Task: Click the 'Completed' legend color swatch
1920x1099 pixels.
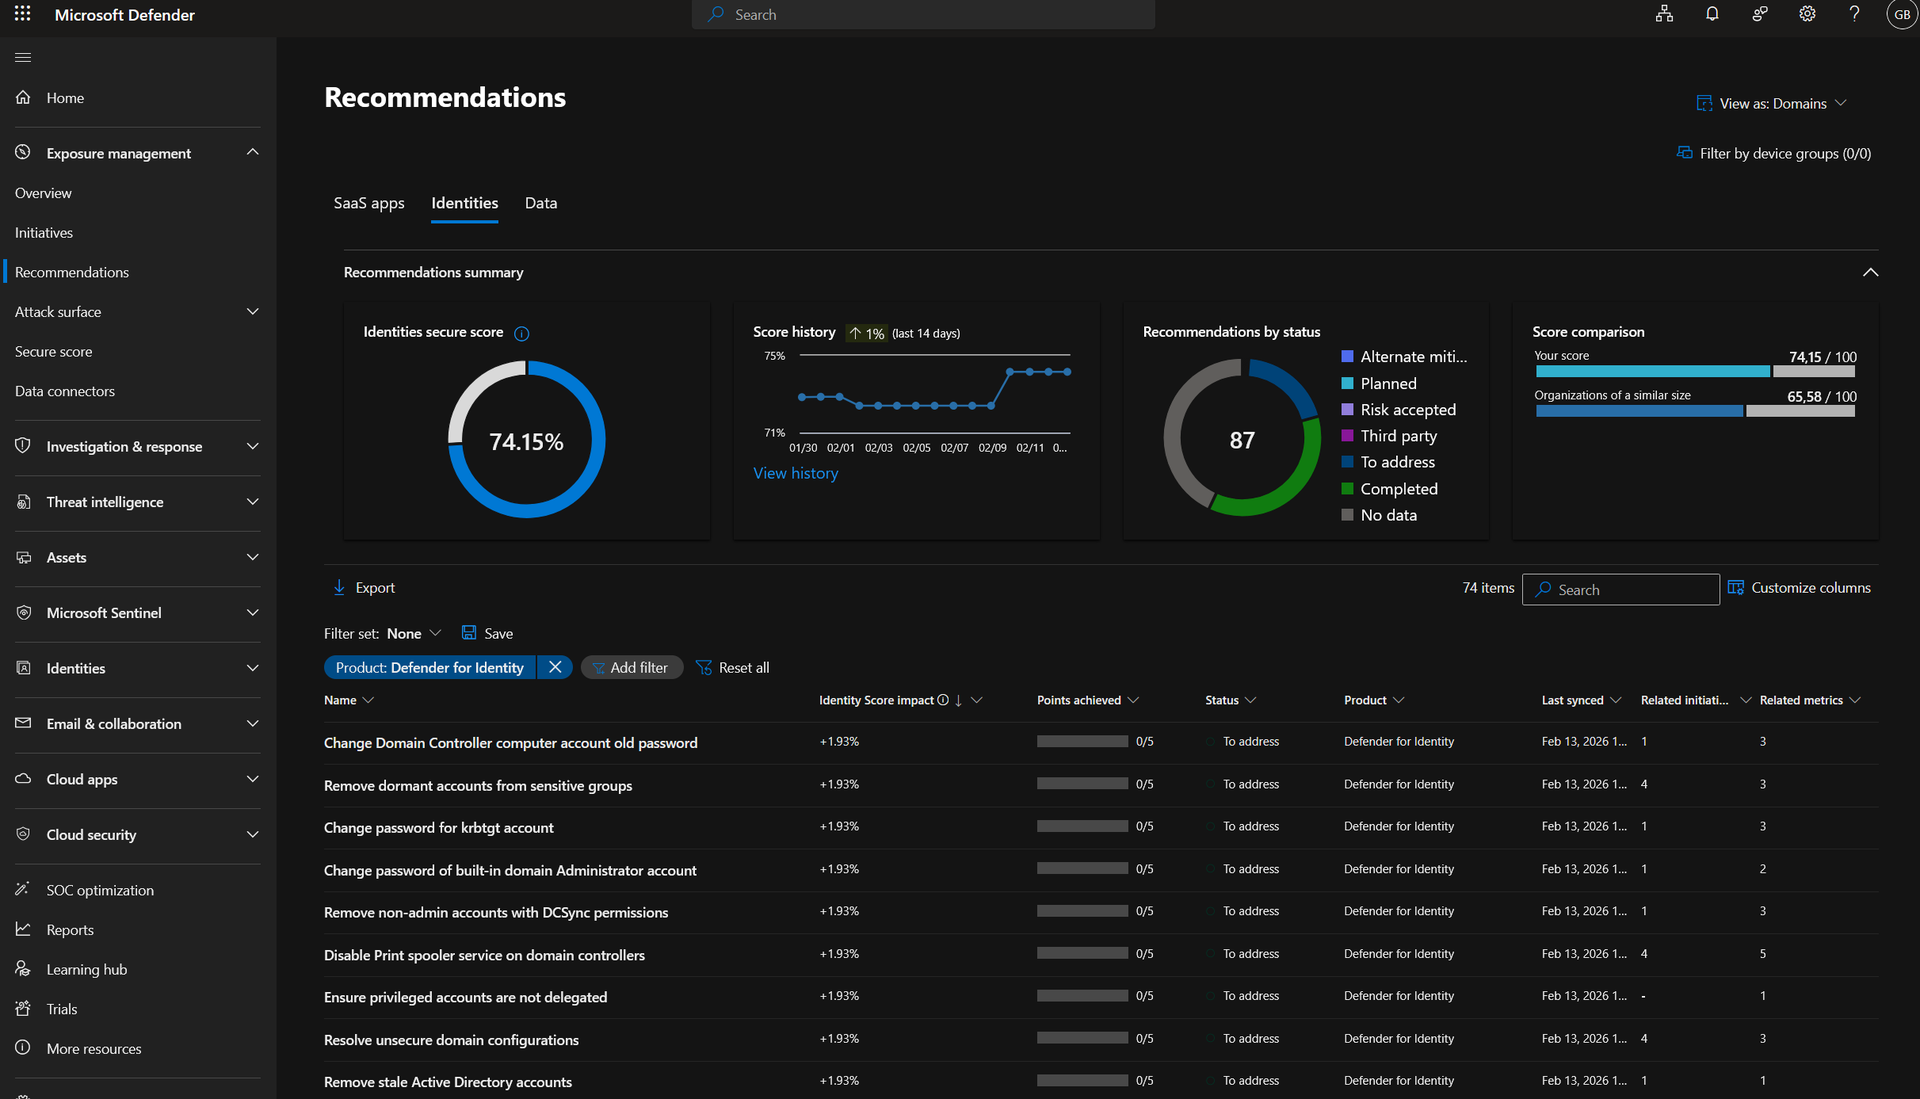Action: 1347,489
